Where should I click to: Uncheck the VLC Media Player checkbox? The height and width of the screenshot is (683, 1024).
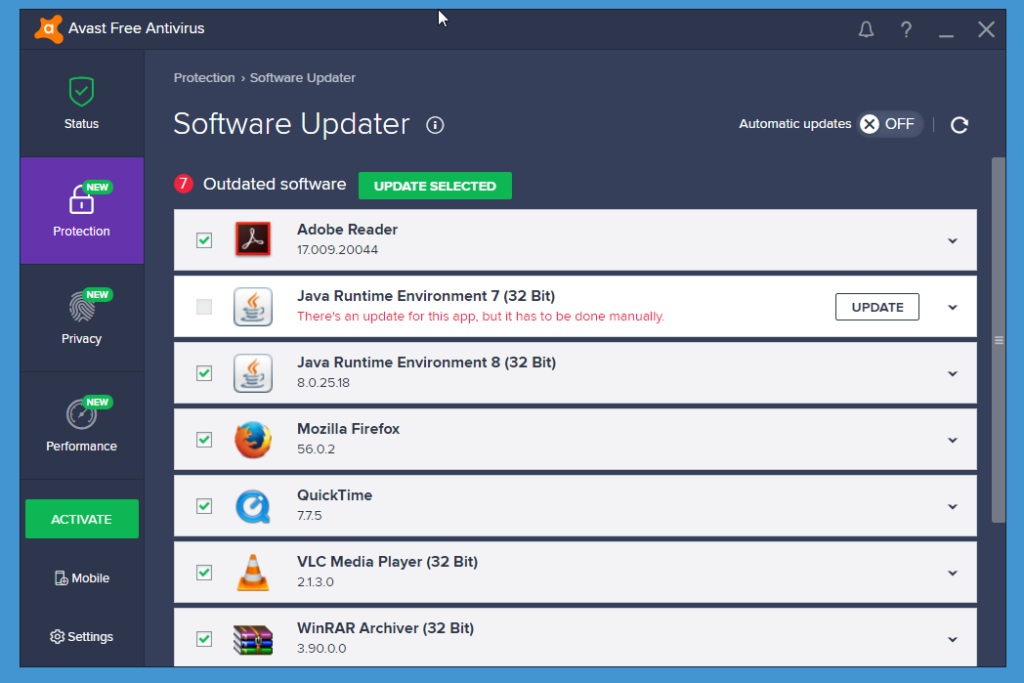[204, 573]
